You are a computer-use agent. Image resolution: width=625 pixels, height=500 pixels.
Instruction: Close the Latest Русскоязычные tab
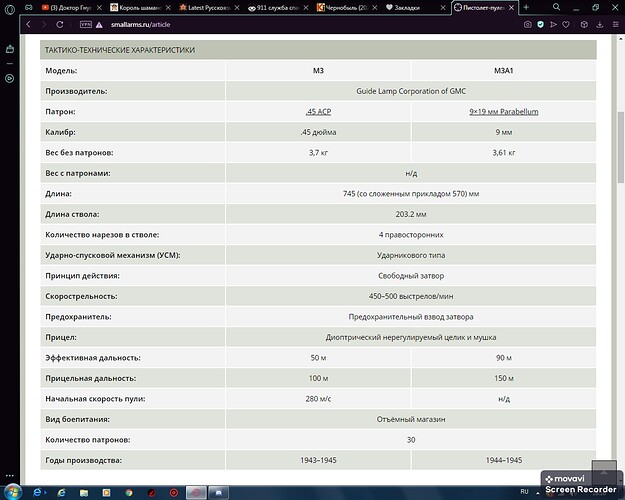[237, 8]
